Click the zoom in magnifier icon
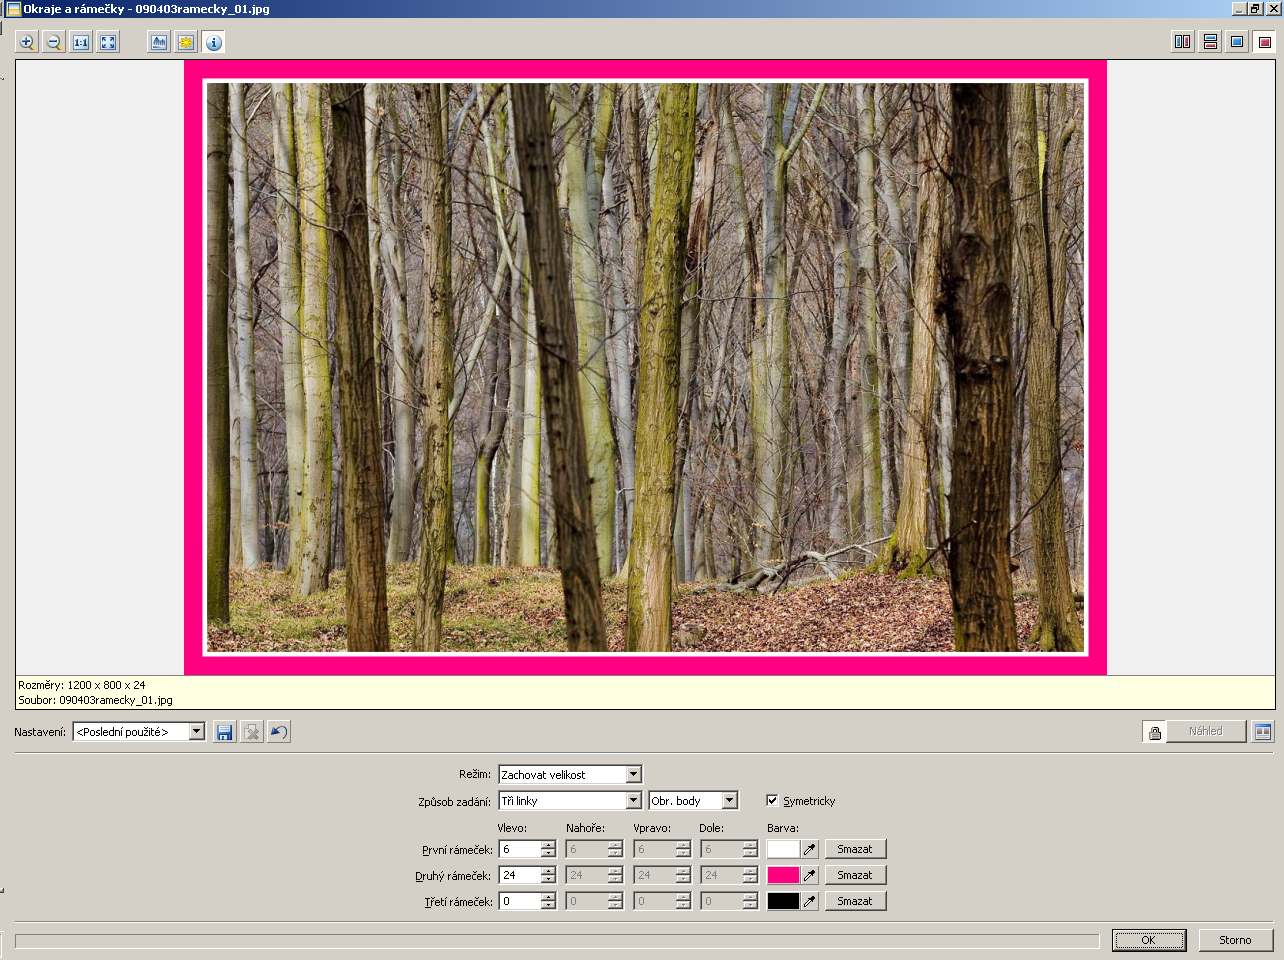 (27, 42)
